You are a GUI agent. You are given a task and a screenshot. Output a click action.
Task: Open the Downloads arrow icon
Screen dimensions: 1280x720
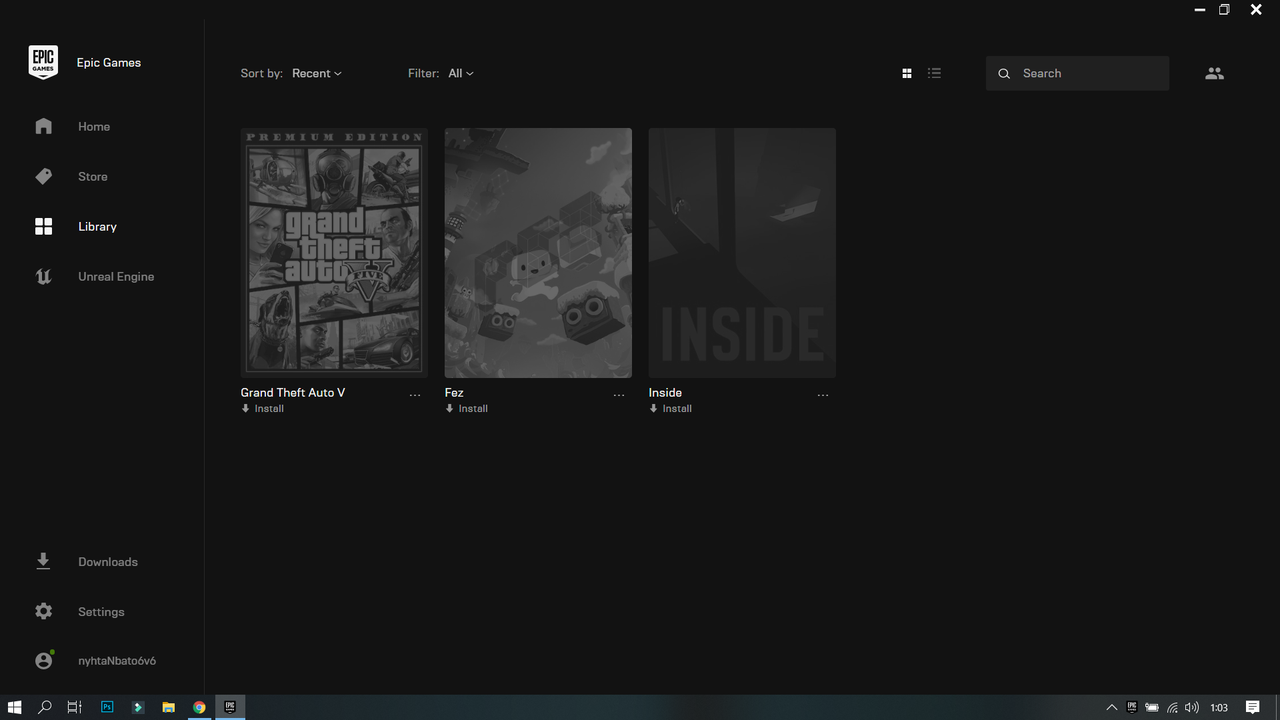(43, 561)
